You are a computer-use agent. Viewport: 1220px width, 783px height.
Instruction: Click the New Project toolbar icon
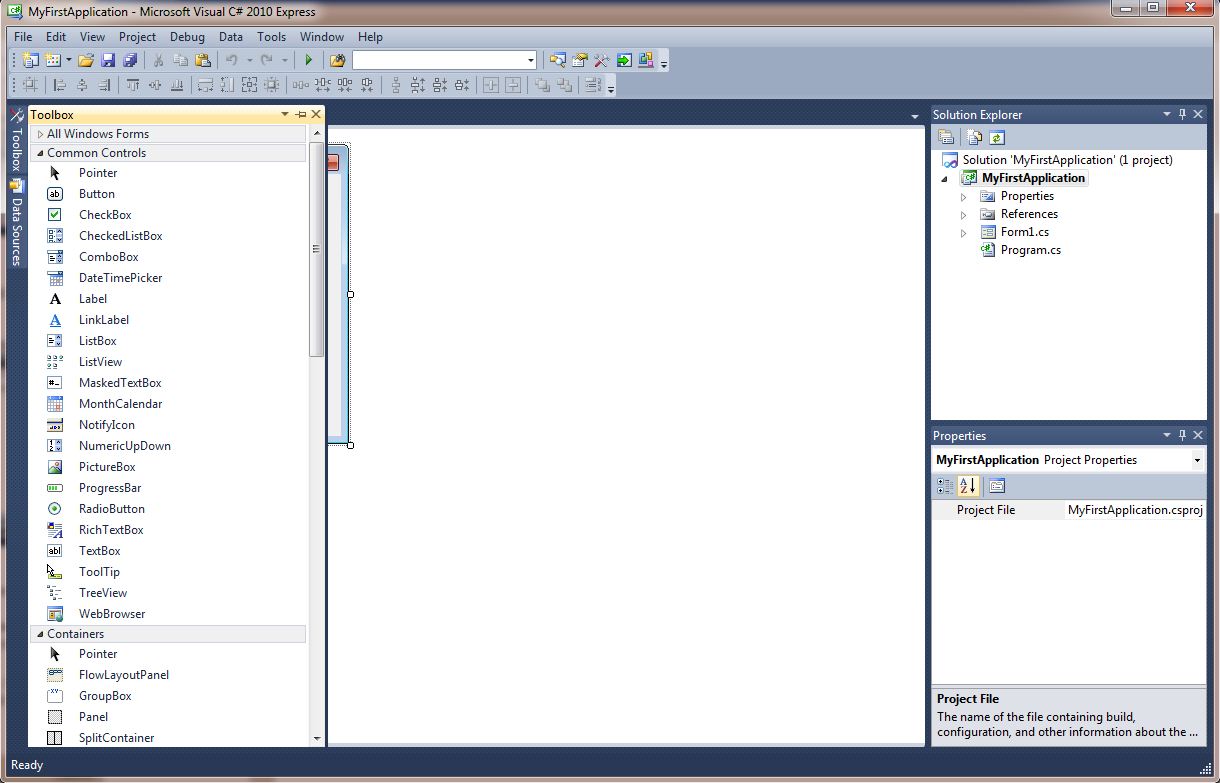pyautogui.click(x=30, y=61)
